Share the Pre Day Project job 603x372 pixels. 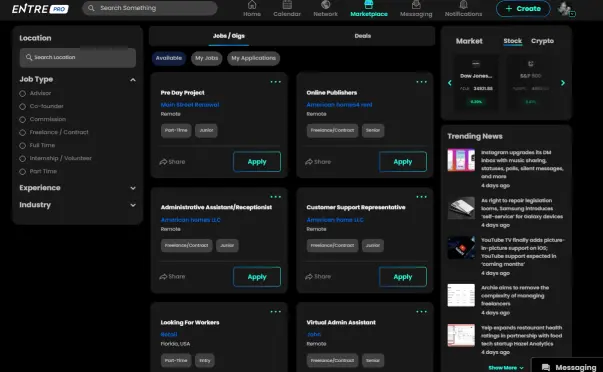pyautogui.click(x=172, y=162)
